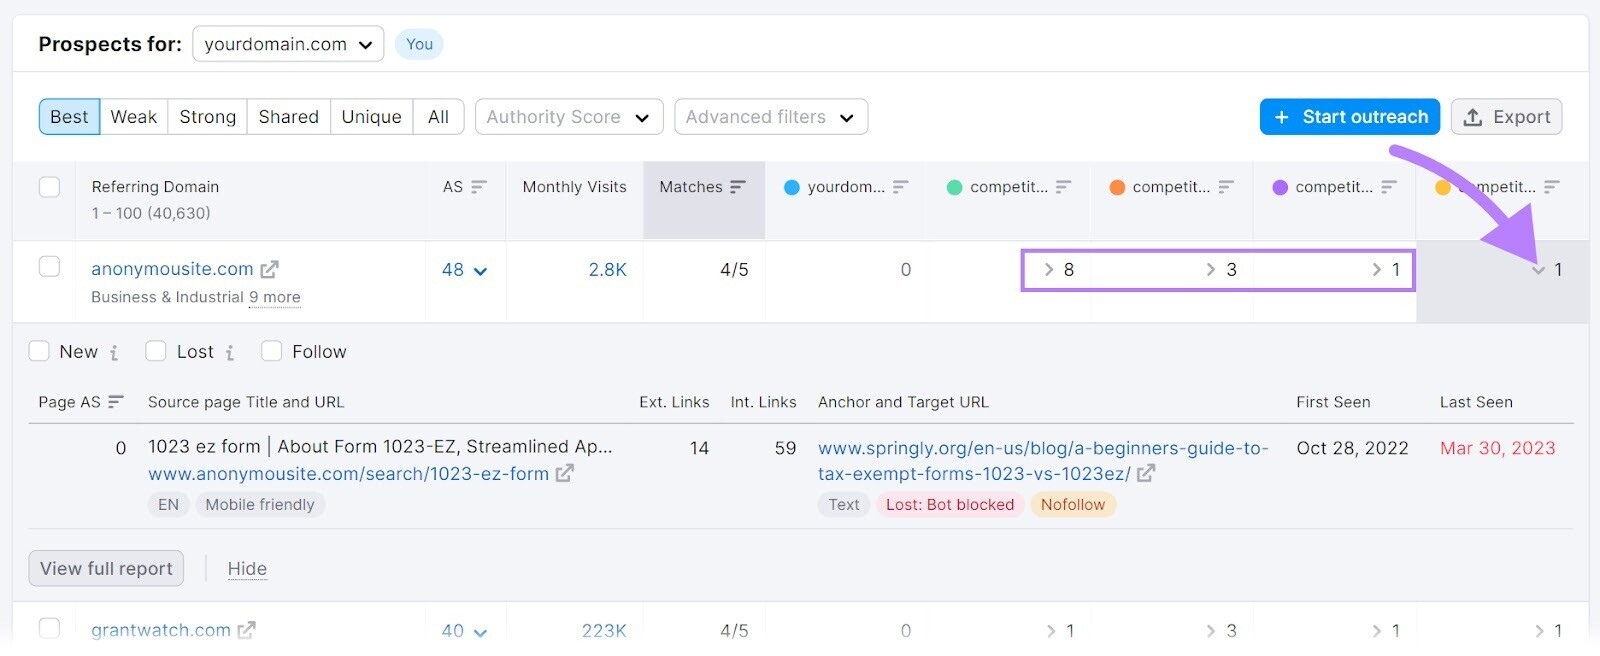The width and height of the screenshot is (1600, 656).
Task: Open anonymousite.com external link icon
Action: 269,269
